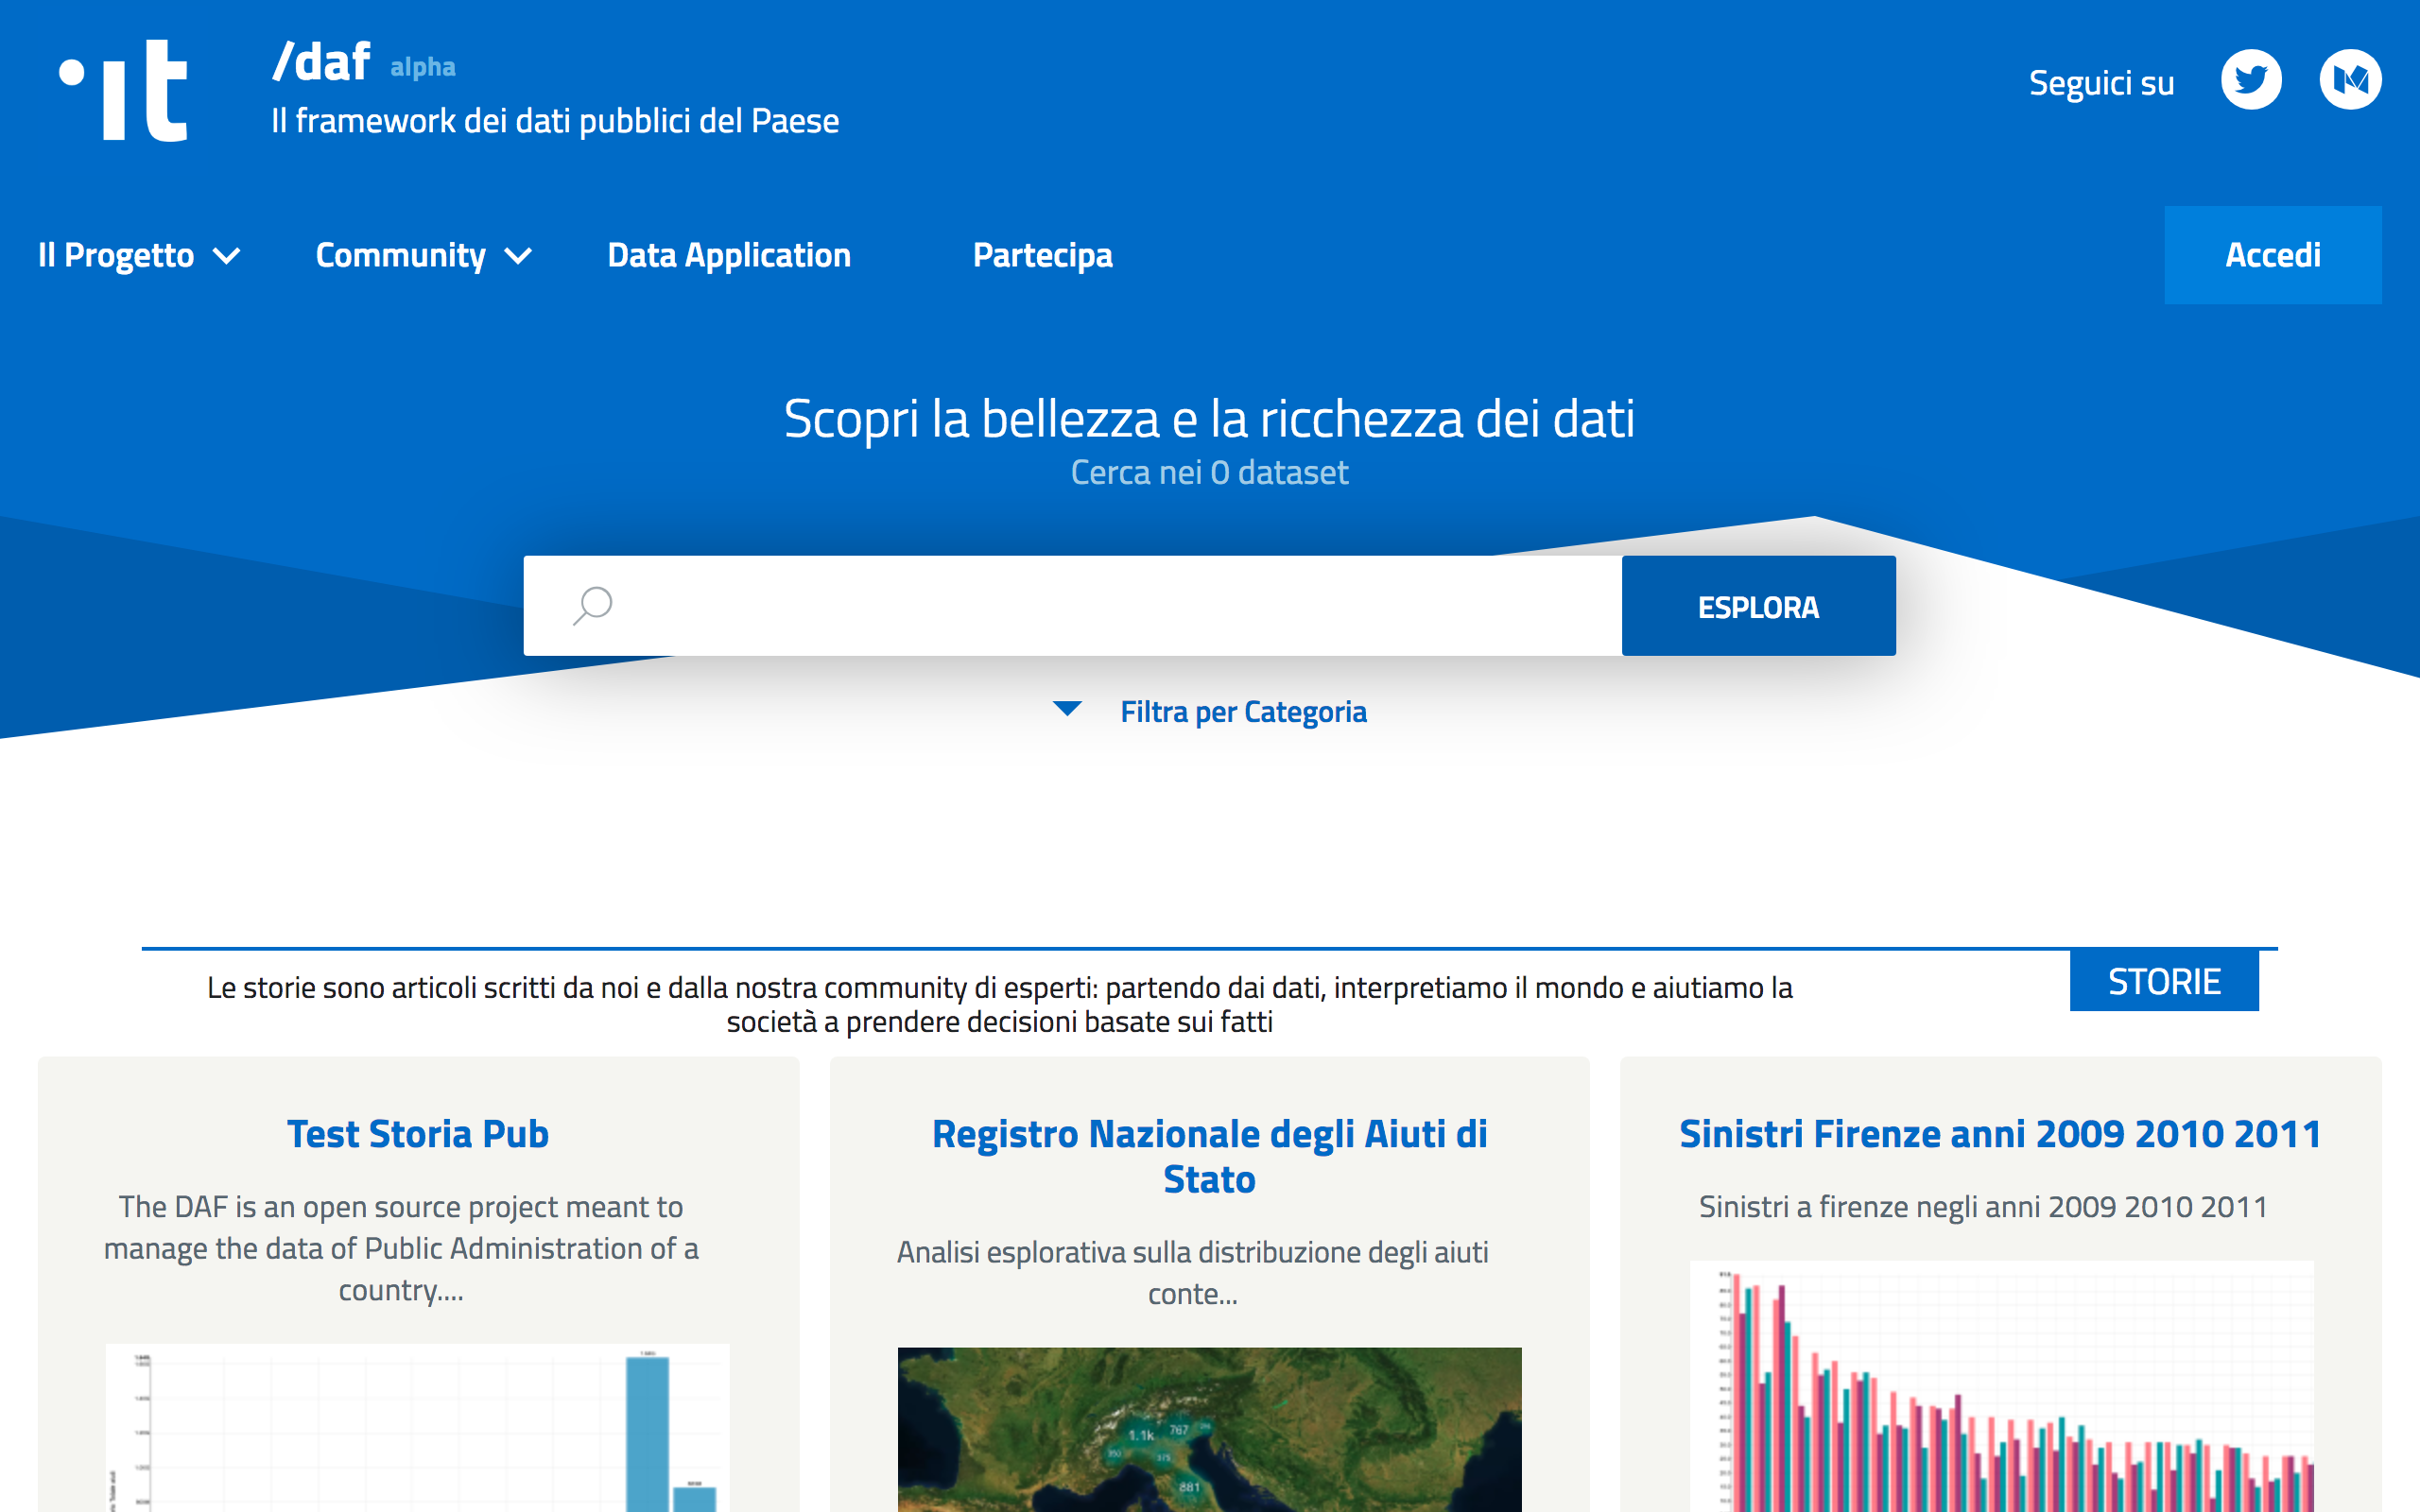Open Partecipa menu item
The image size is (2420, 1512).
coord(1042,255)
